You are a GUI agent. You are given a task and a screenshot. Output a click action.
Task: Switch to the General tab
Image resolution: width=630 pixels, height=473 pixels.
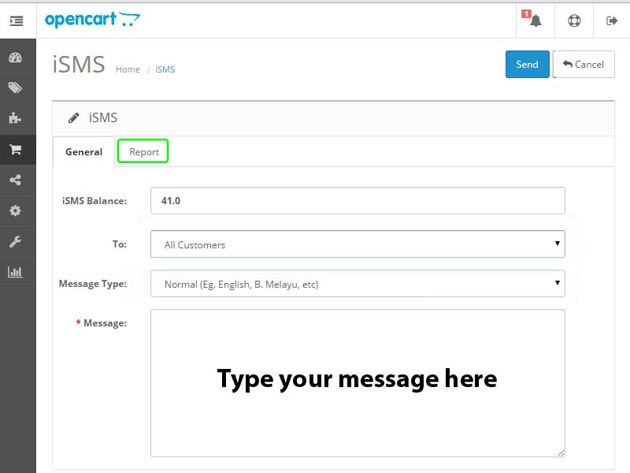coord(84,152)
